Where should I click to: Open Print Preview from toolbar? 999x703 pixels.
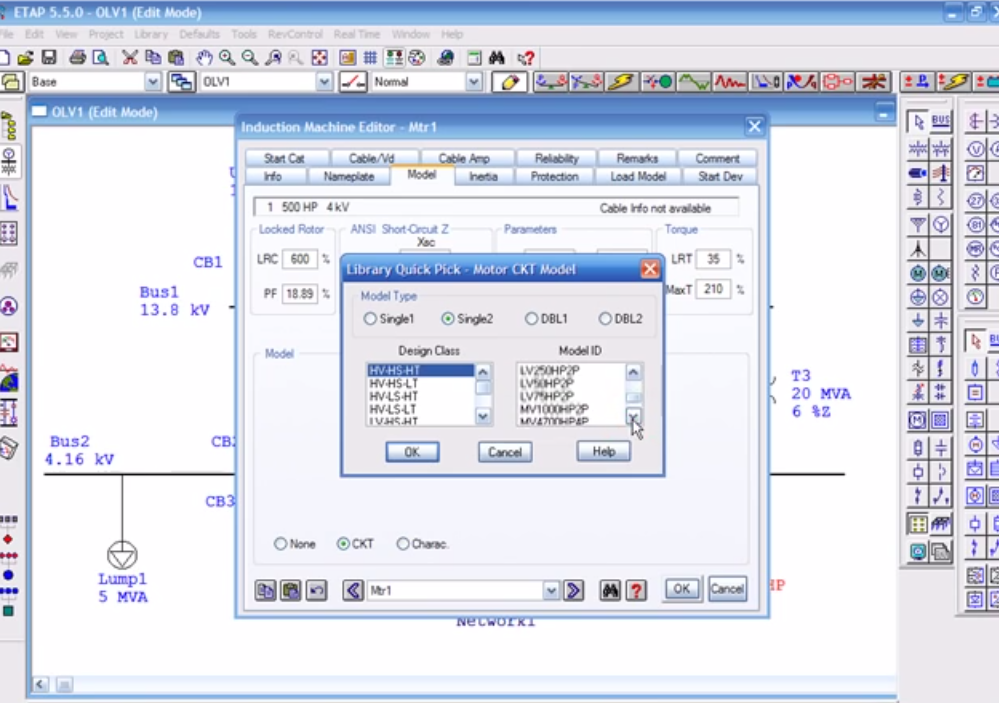100,58
